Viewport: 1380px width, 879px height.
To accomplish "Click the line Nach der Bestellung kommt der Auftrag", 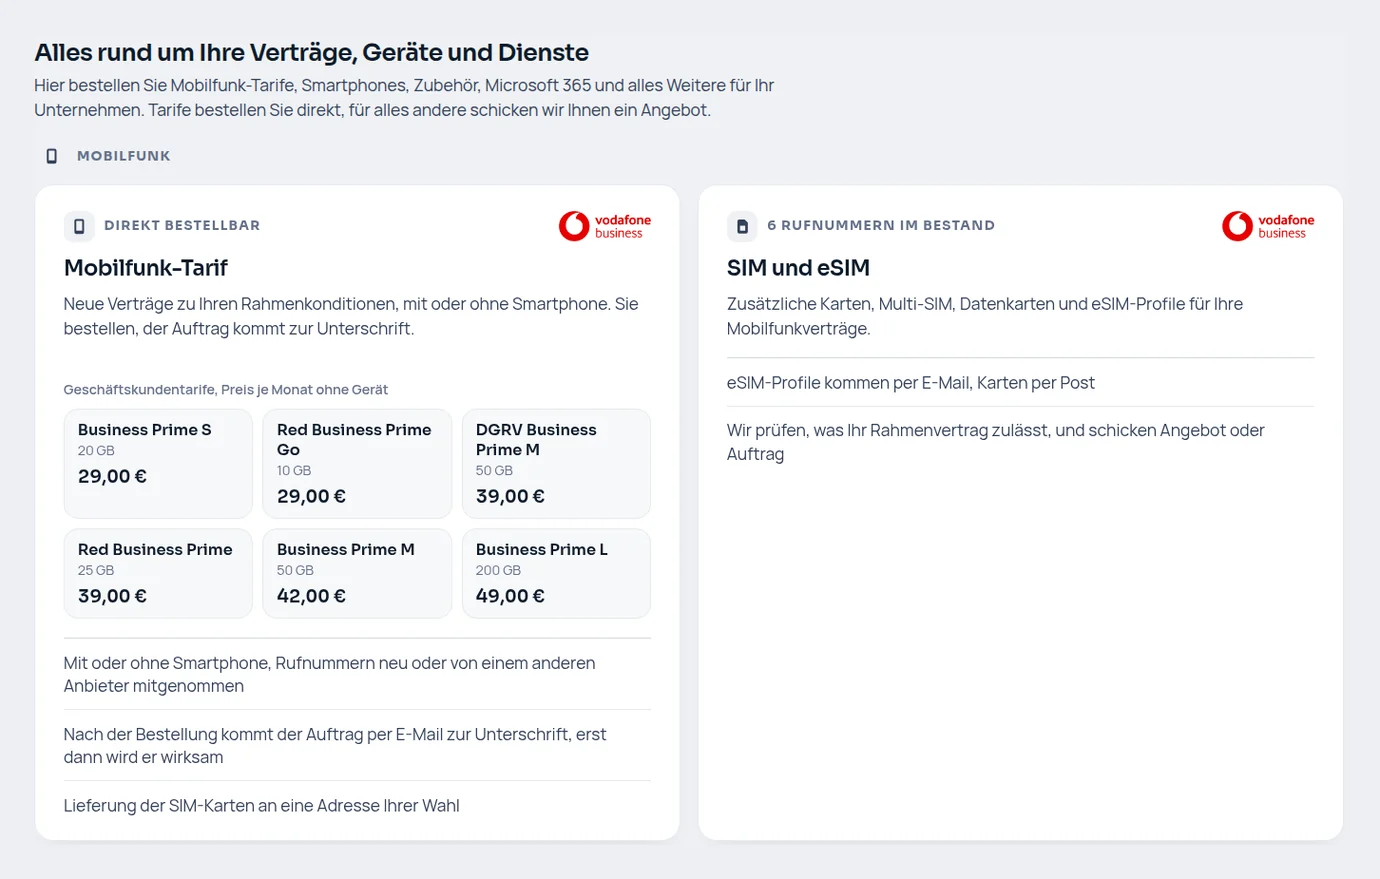I will [335, 745].
